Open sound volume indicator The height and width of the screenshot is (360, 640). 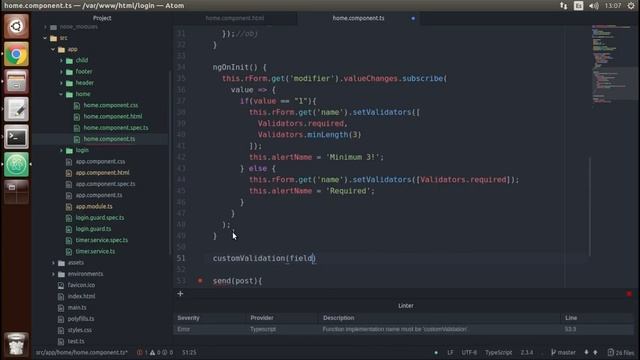(x=593, y=6)
